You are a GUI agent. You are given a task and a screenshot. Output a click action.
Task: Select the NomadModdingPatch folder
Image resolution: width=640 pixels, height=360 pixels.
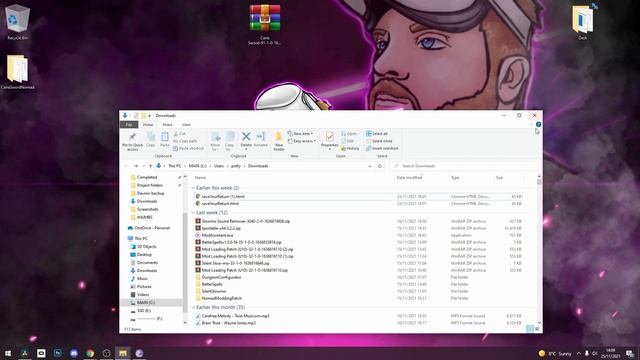222,298
